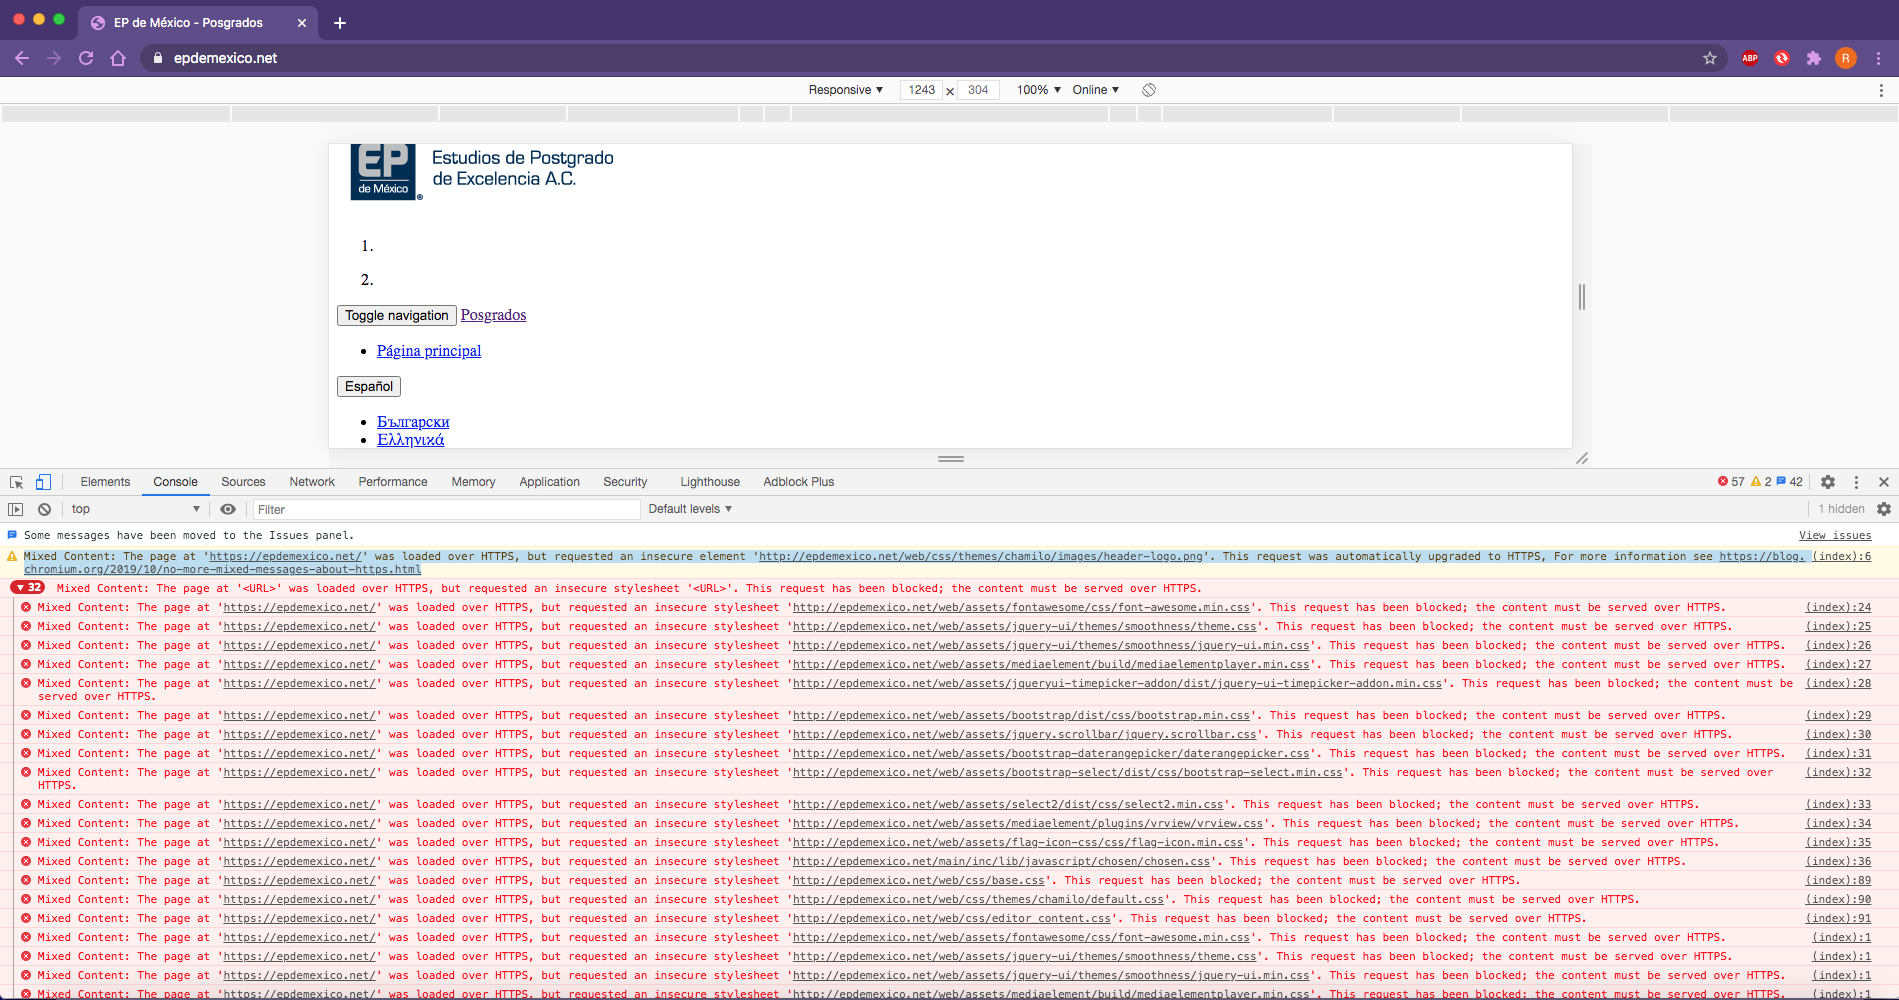
Task: Switch to the Lighthouse tab
Action: point(709,481)
